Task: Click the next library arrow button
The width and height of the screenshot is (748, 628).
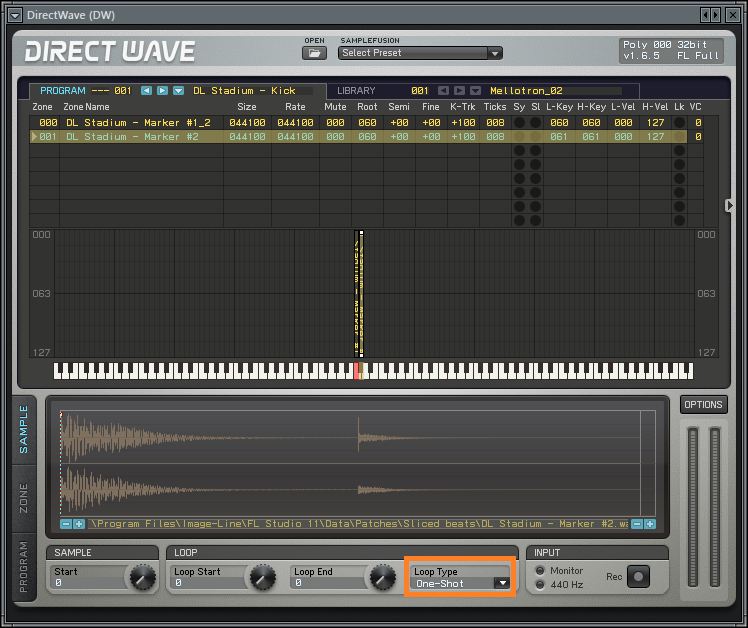Action: click(x=459, y=91)
